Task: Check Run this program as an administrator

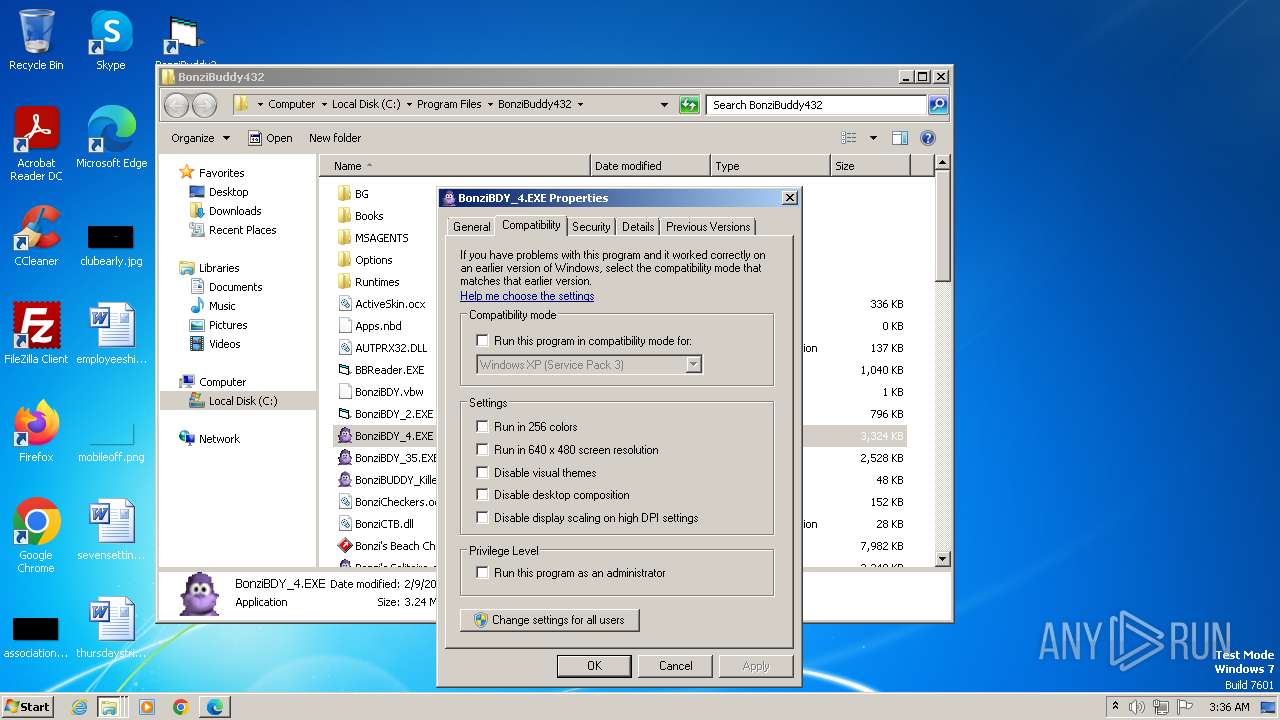Action: point(482,573)
